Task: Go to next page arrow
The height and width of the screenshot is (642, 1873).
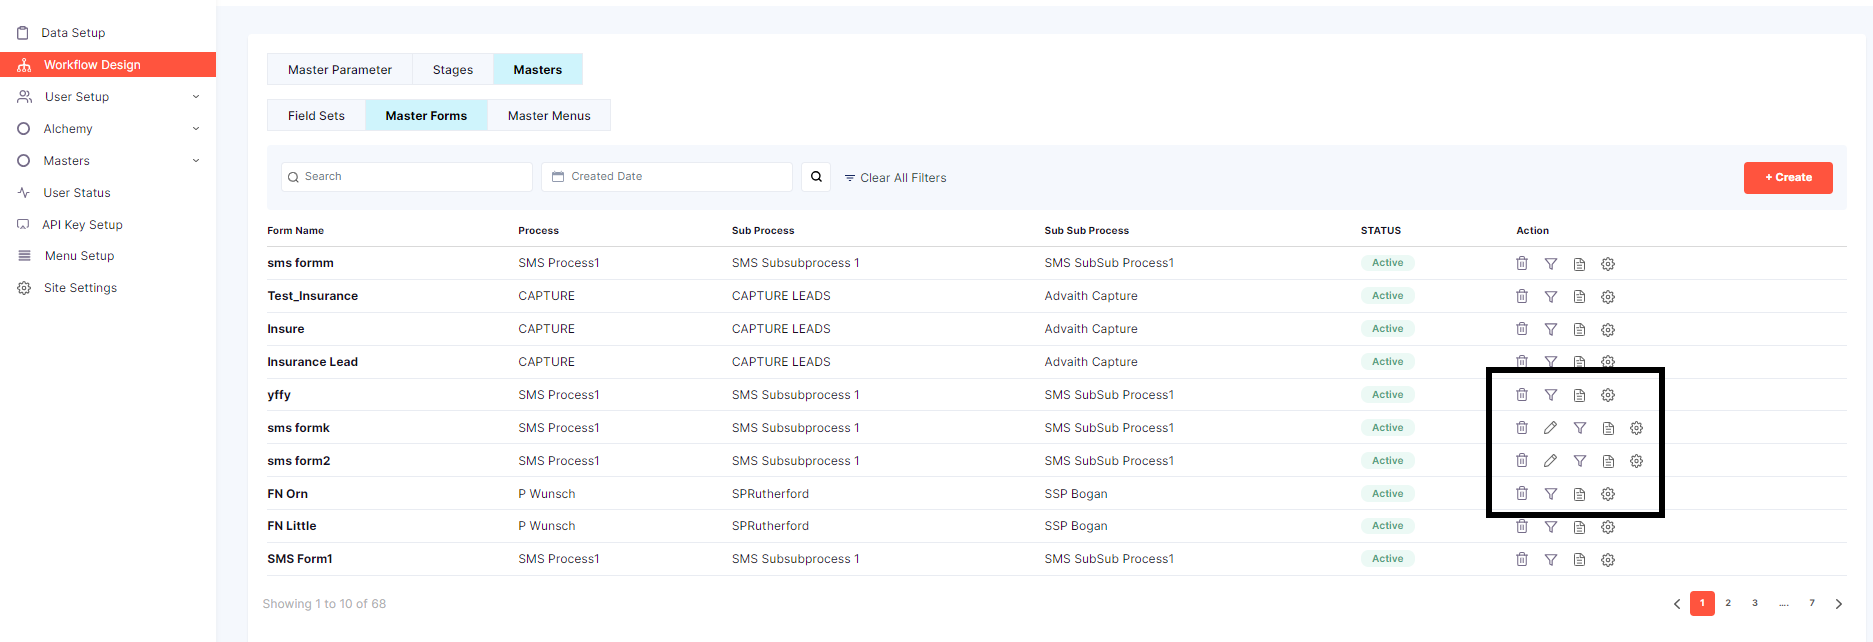Action: pyautogui.click(x=1838, y=604)
